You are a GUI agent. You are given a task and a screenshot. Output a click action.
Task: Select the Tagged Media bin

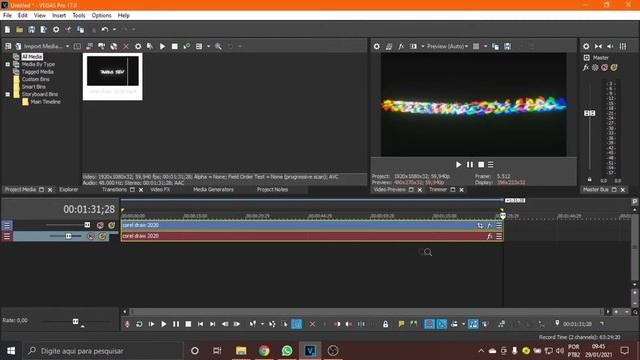pos(38,72)
